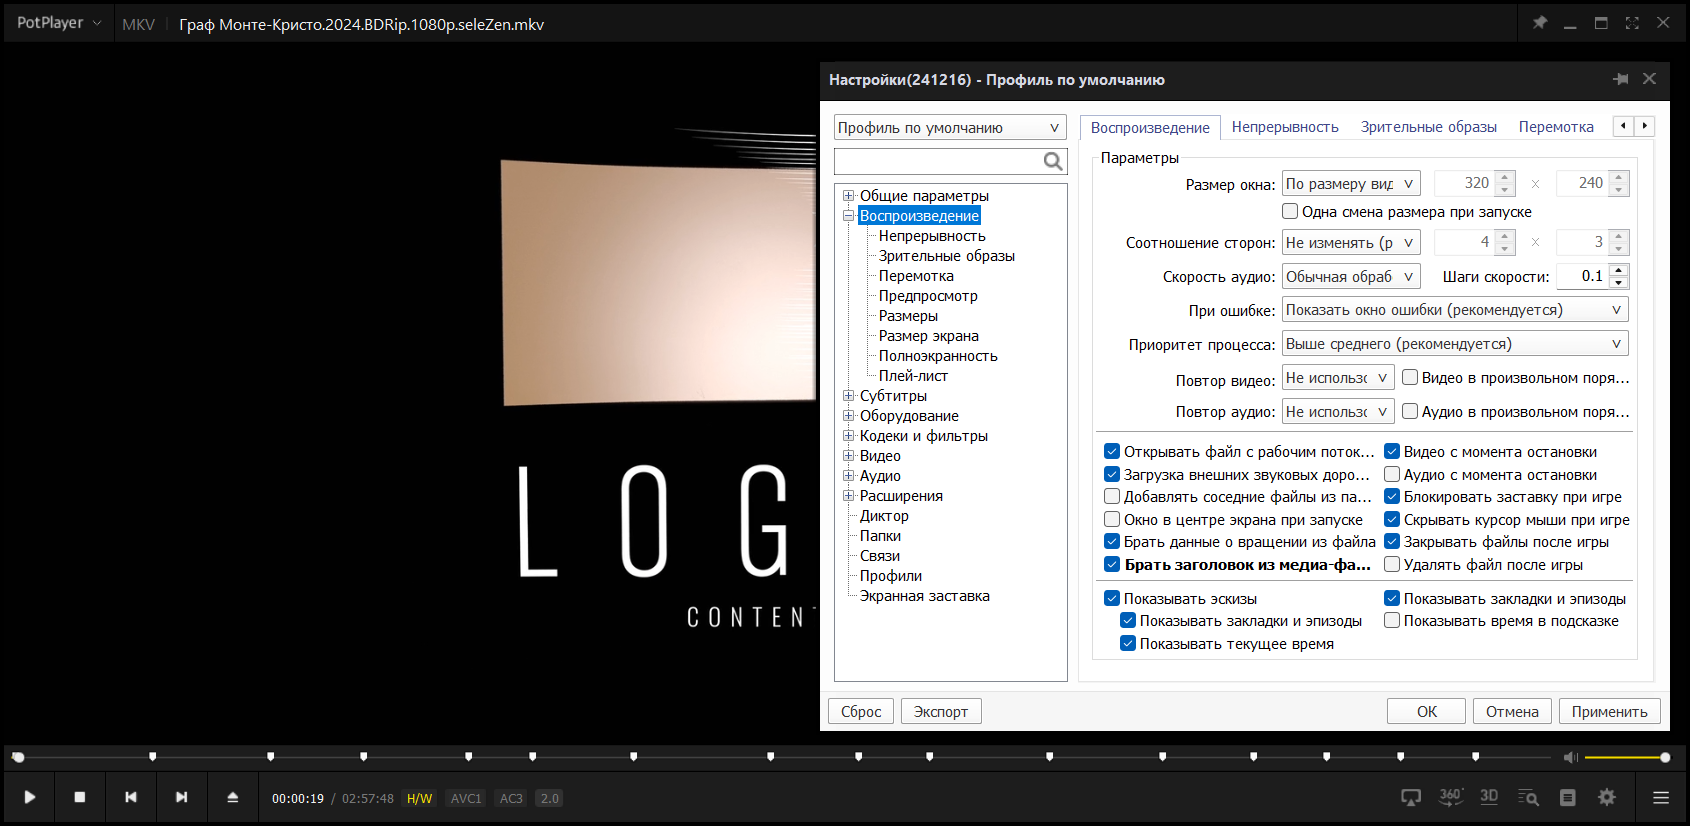The height and width of the screenshot is (826, 1690).
Task: Open the playlist panel icon
Action: click(x=1568, y=797)
